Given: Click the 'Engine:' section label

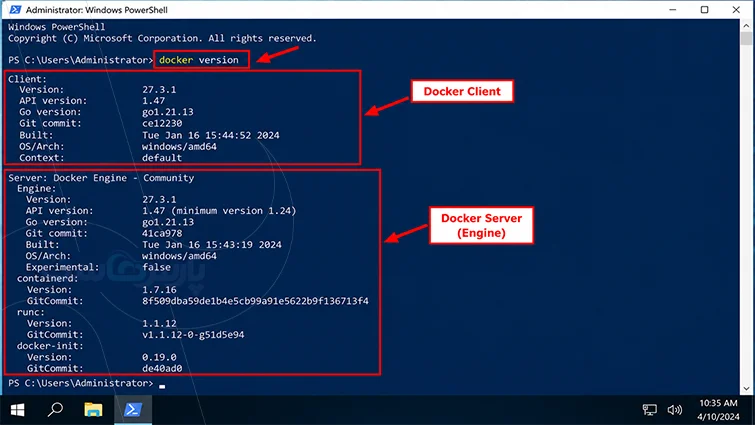Looking at the screenshot, I should click(37, 189).
